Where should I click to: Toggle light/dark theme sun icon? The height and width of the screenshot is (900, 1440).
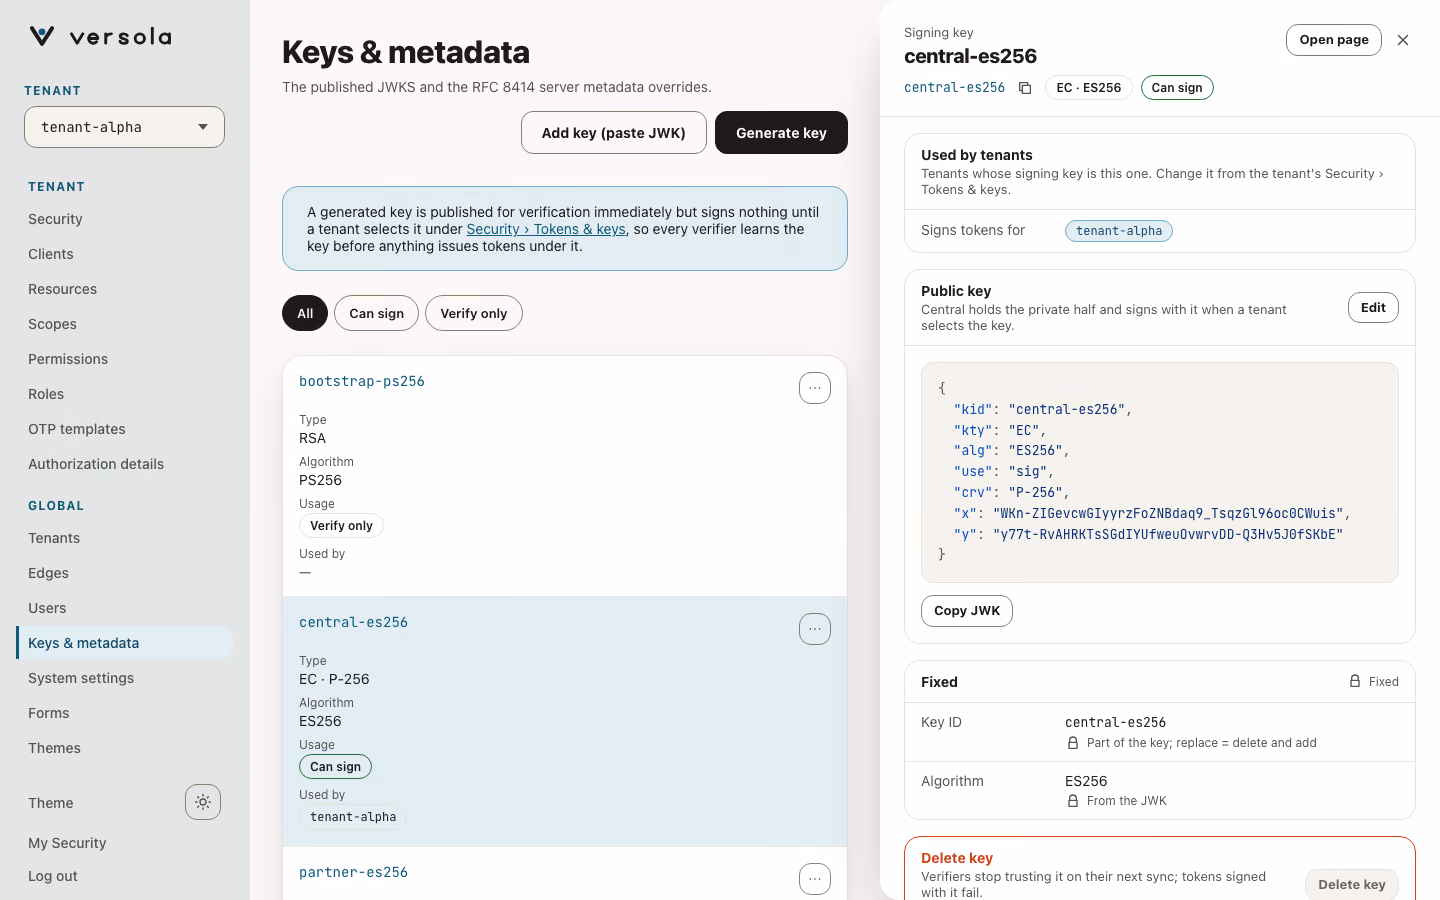203,802
